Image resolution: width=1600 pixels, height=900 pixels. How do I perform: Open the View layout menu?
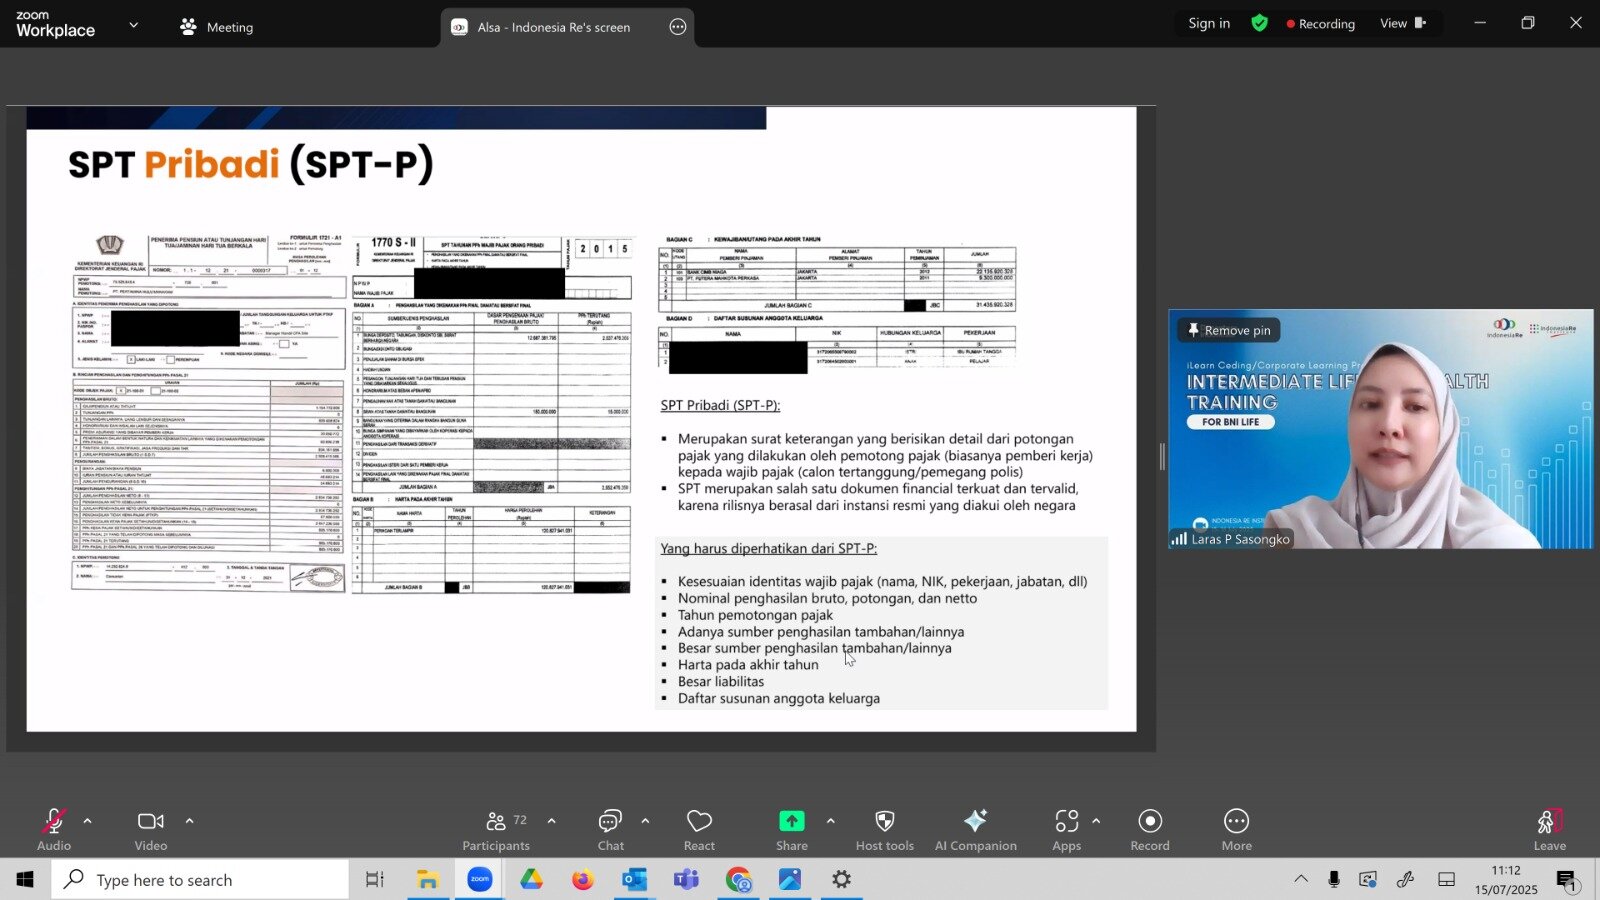tap(1403, 23)
